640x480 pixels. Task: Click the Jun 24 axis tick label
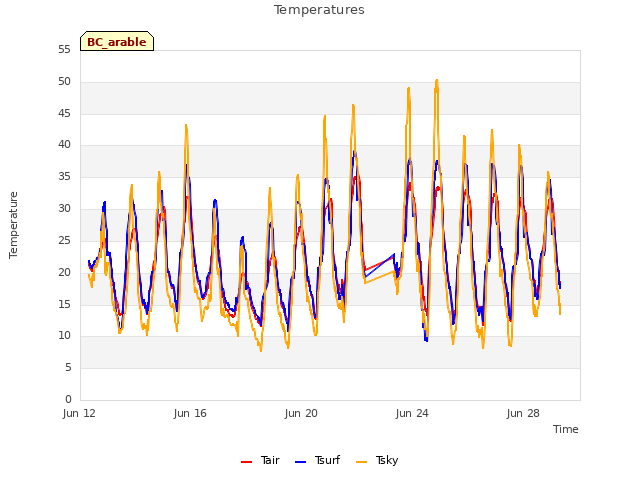(x=412, y=413)
